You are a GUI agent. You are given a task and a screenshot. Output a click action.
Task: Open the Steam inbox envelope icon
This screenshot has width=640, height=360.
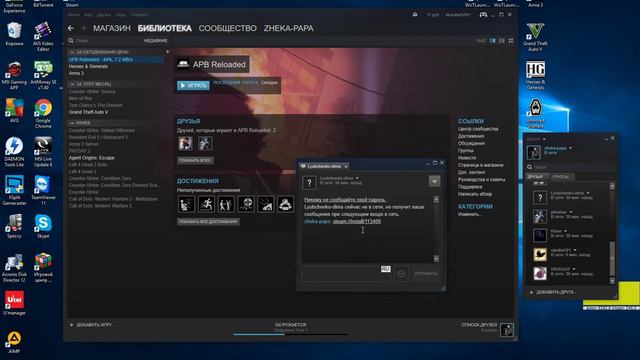(x=415, y=14)
